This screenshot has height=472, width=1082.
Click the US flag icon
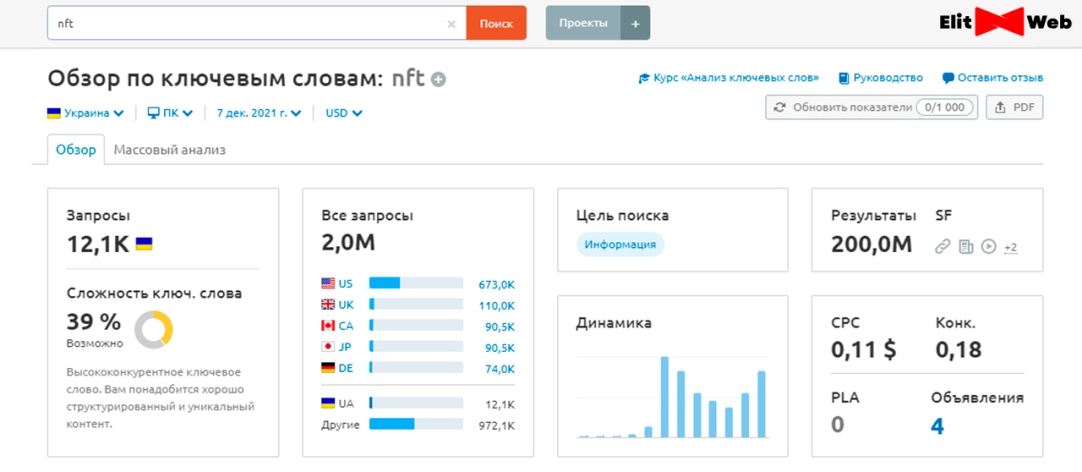(x=328, y=283)
